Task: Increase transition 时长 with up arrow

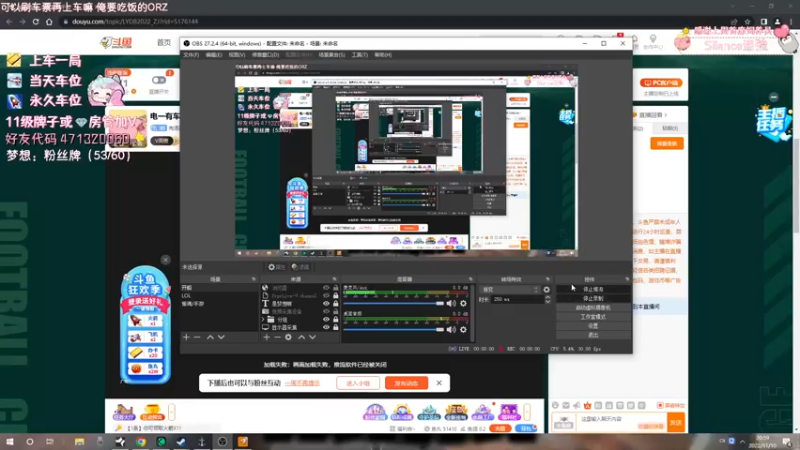Action: 547,297
